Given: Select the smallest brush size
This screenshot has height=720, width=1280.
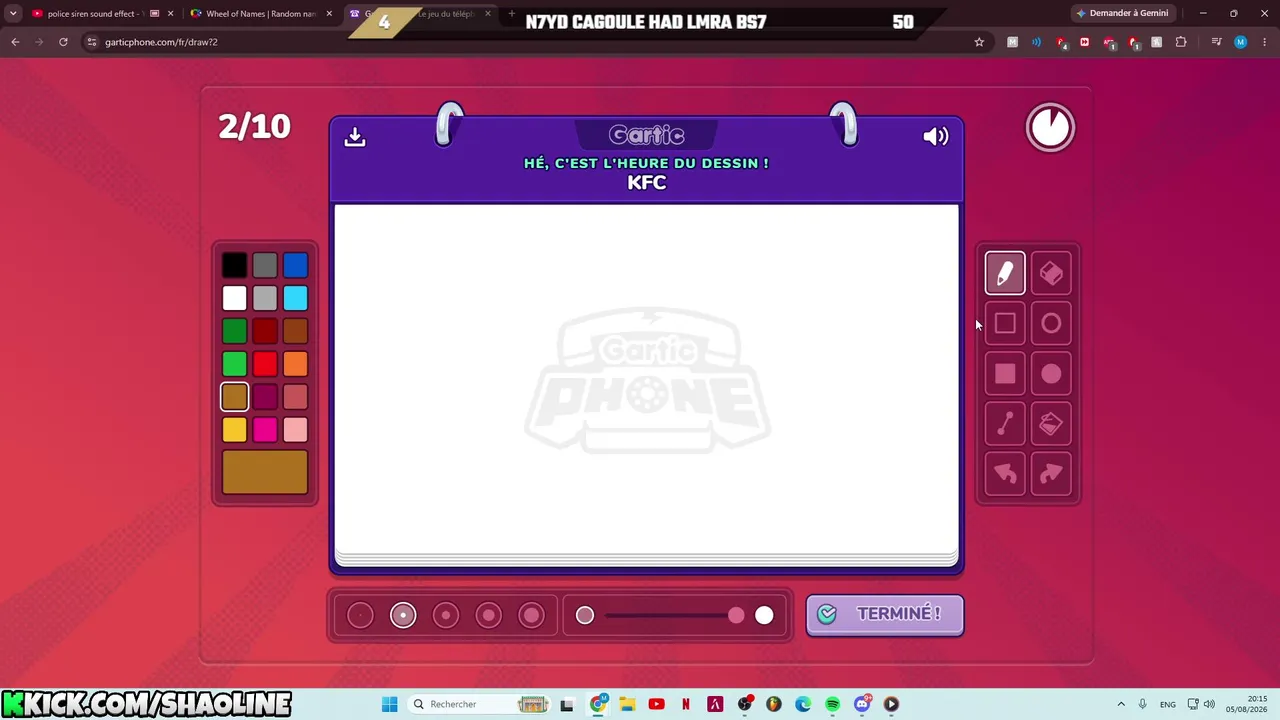Looking at the screenshot, I should [360, 615].
